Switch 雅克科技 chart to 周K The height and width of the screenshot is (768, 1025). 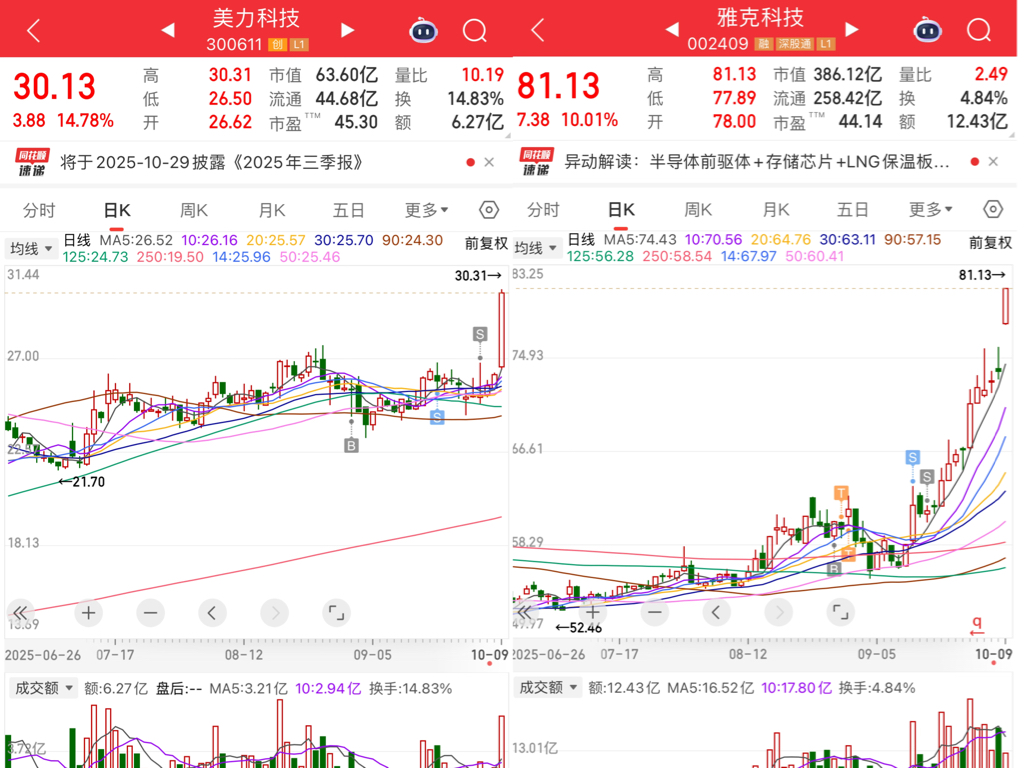point(697,210)
